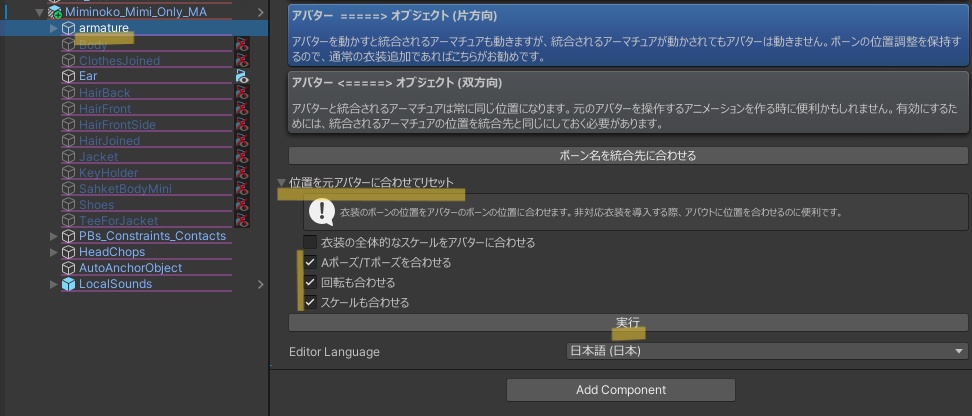Open Editor Language dropdown
972x416 pixels.
(x=767, y=351)
